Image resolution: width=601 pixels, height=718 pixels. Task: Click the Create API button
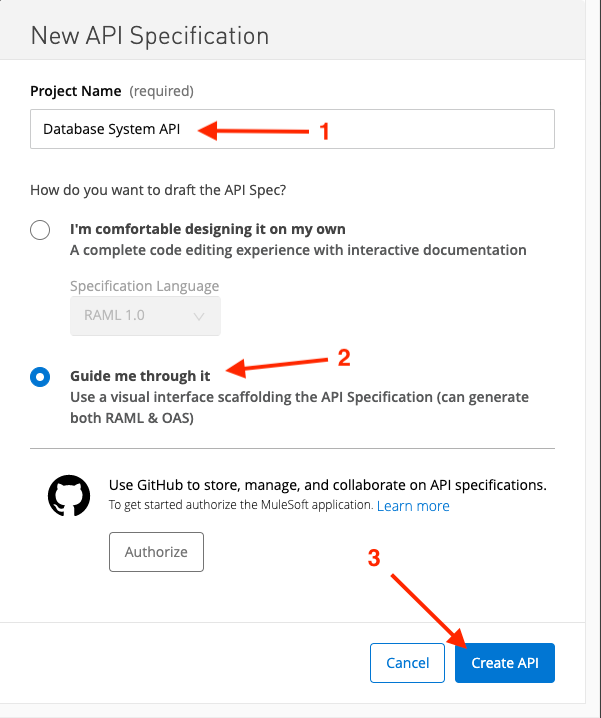[504, 662]
